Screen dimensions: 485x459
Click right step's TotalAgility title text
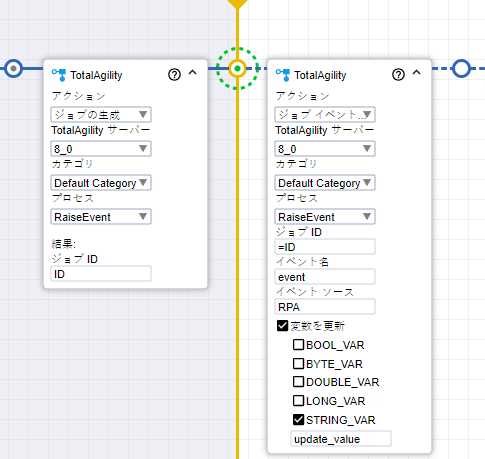pos(320,75)
